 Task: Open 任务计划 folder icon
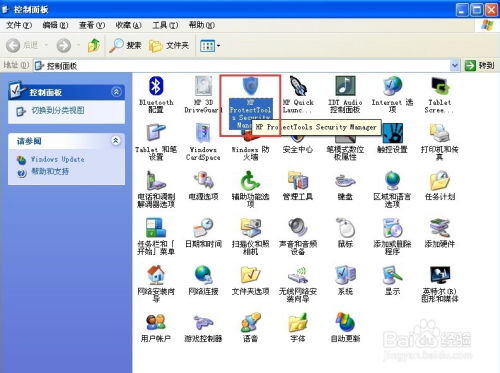tap(440, 180)
